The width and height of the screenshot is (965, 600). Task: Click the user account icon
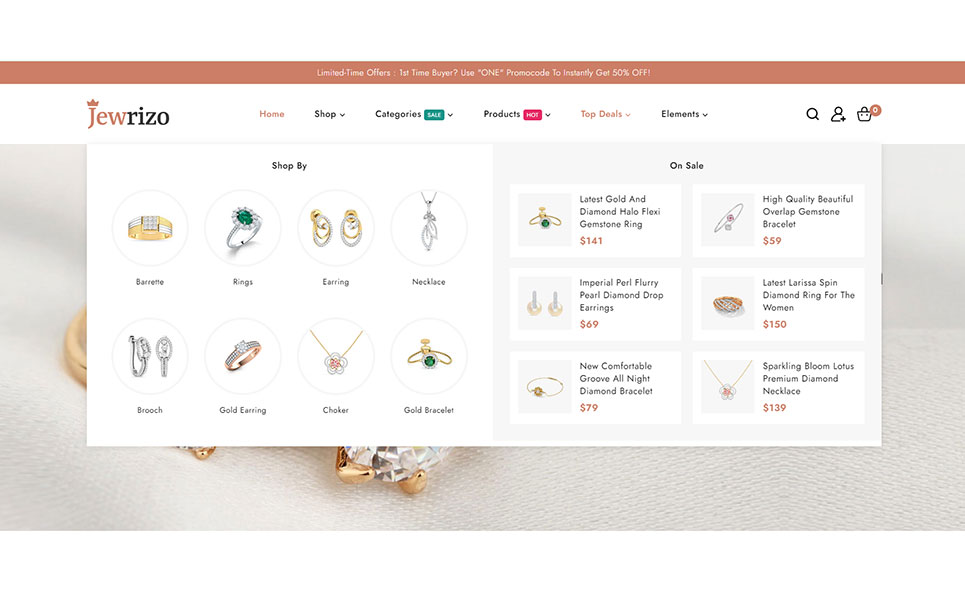(838, 114)
